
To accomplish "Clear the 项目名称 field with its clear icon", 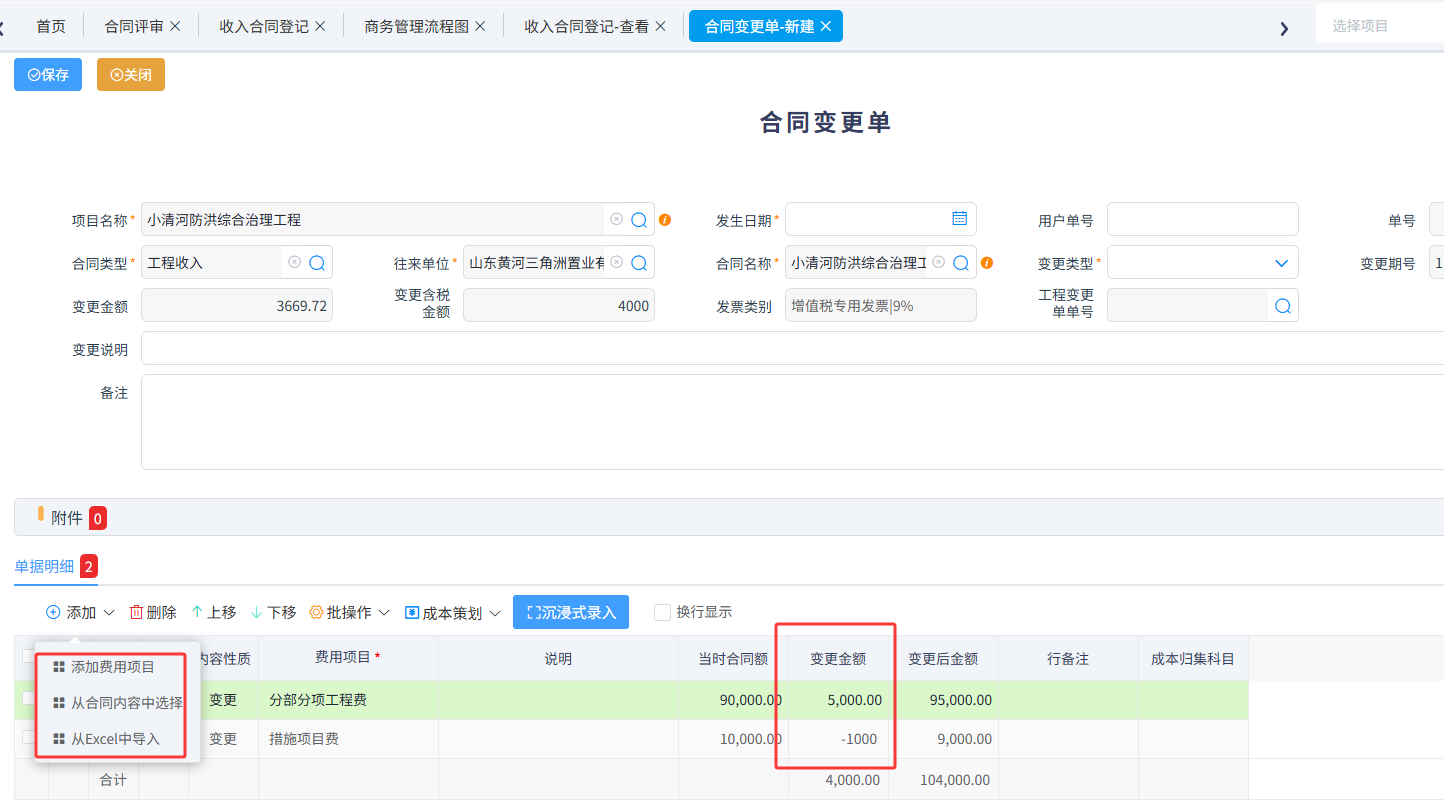I will pos(616,219).
